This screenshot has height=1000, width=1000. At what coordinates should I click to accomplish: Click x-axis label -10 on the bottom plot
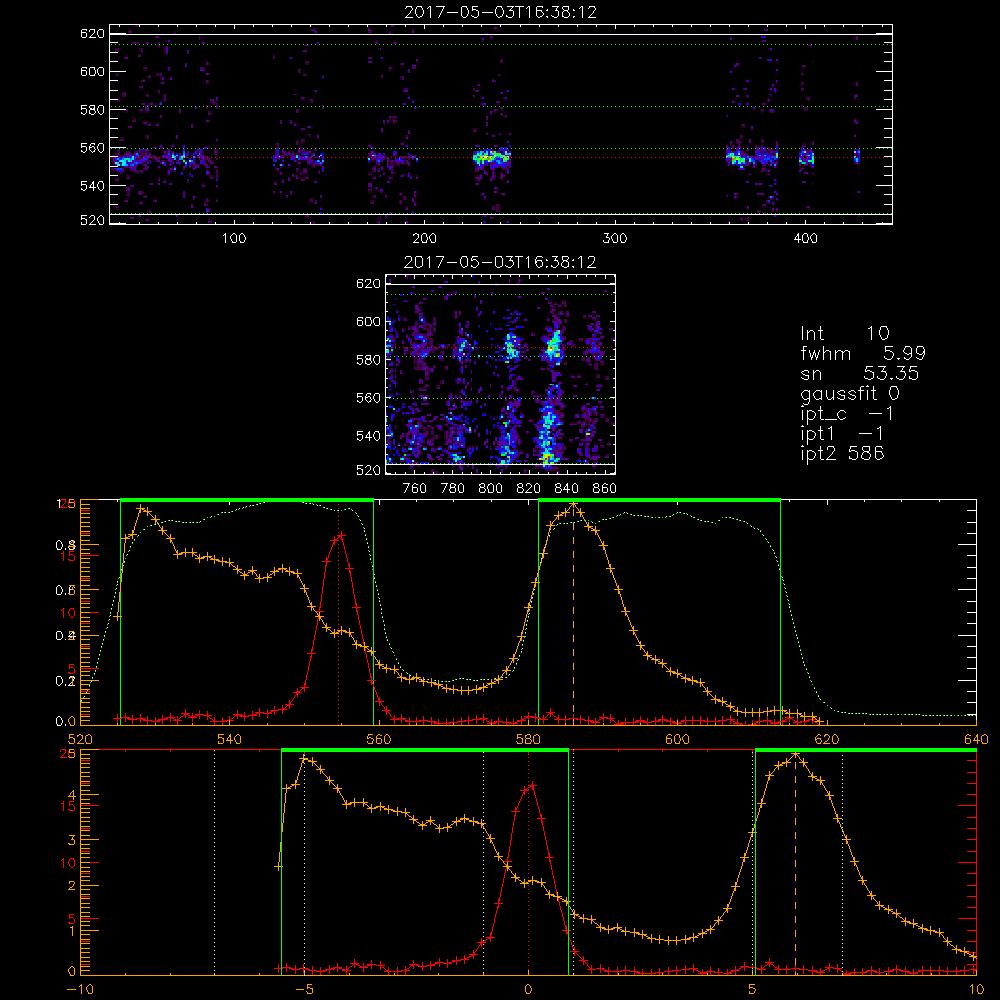pos(80,989)
